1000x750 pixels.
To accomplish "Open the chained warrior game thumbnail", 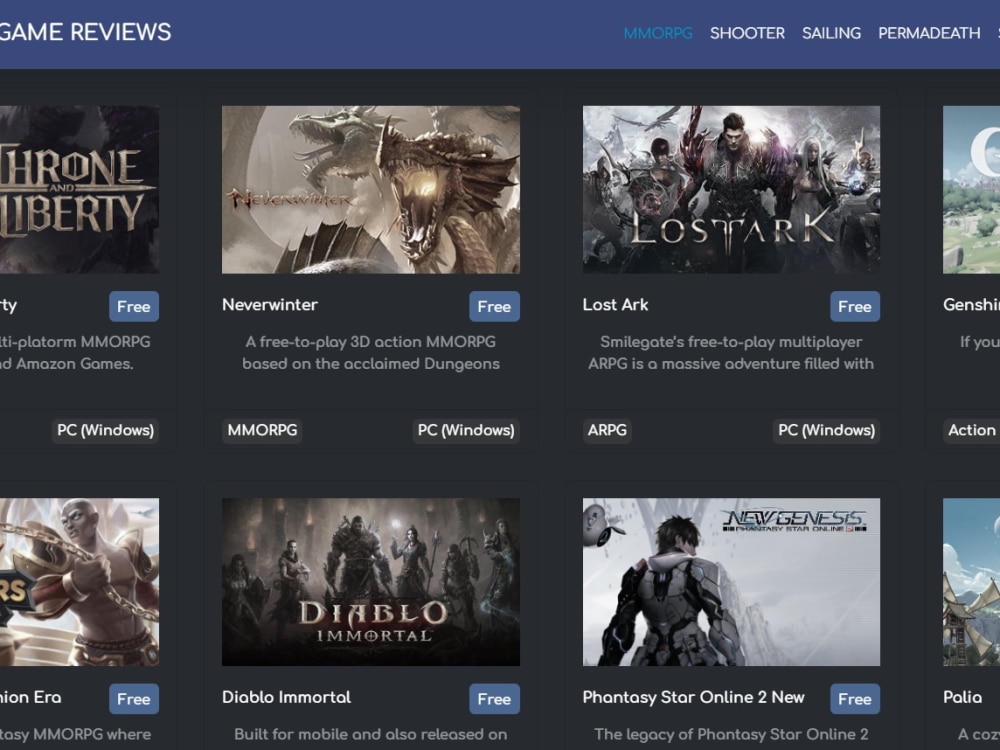I will tap(79, 582).
